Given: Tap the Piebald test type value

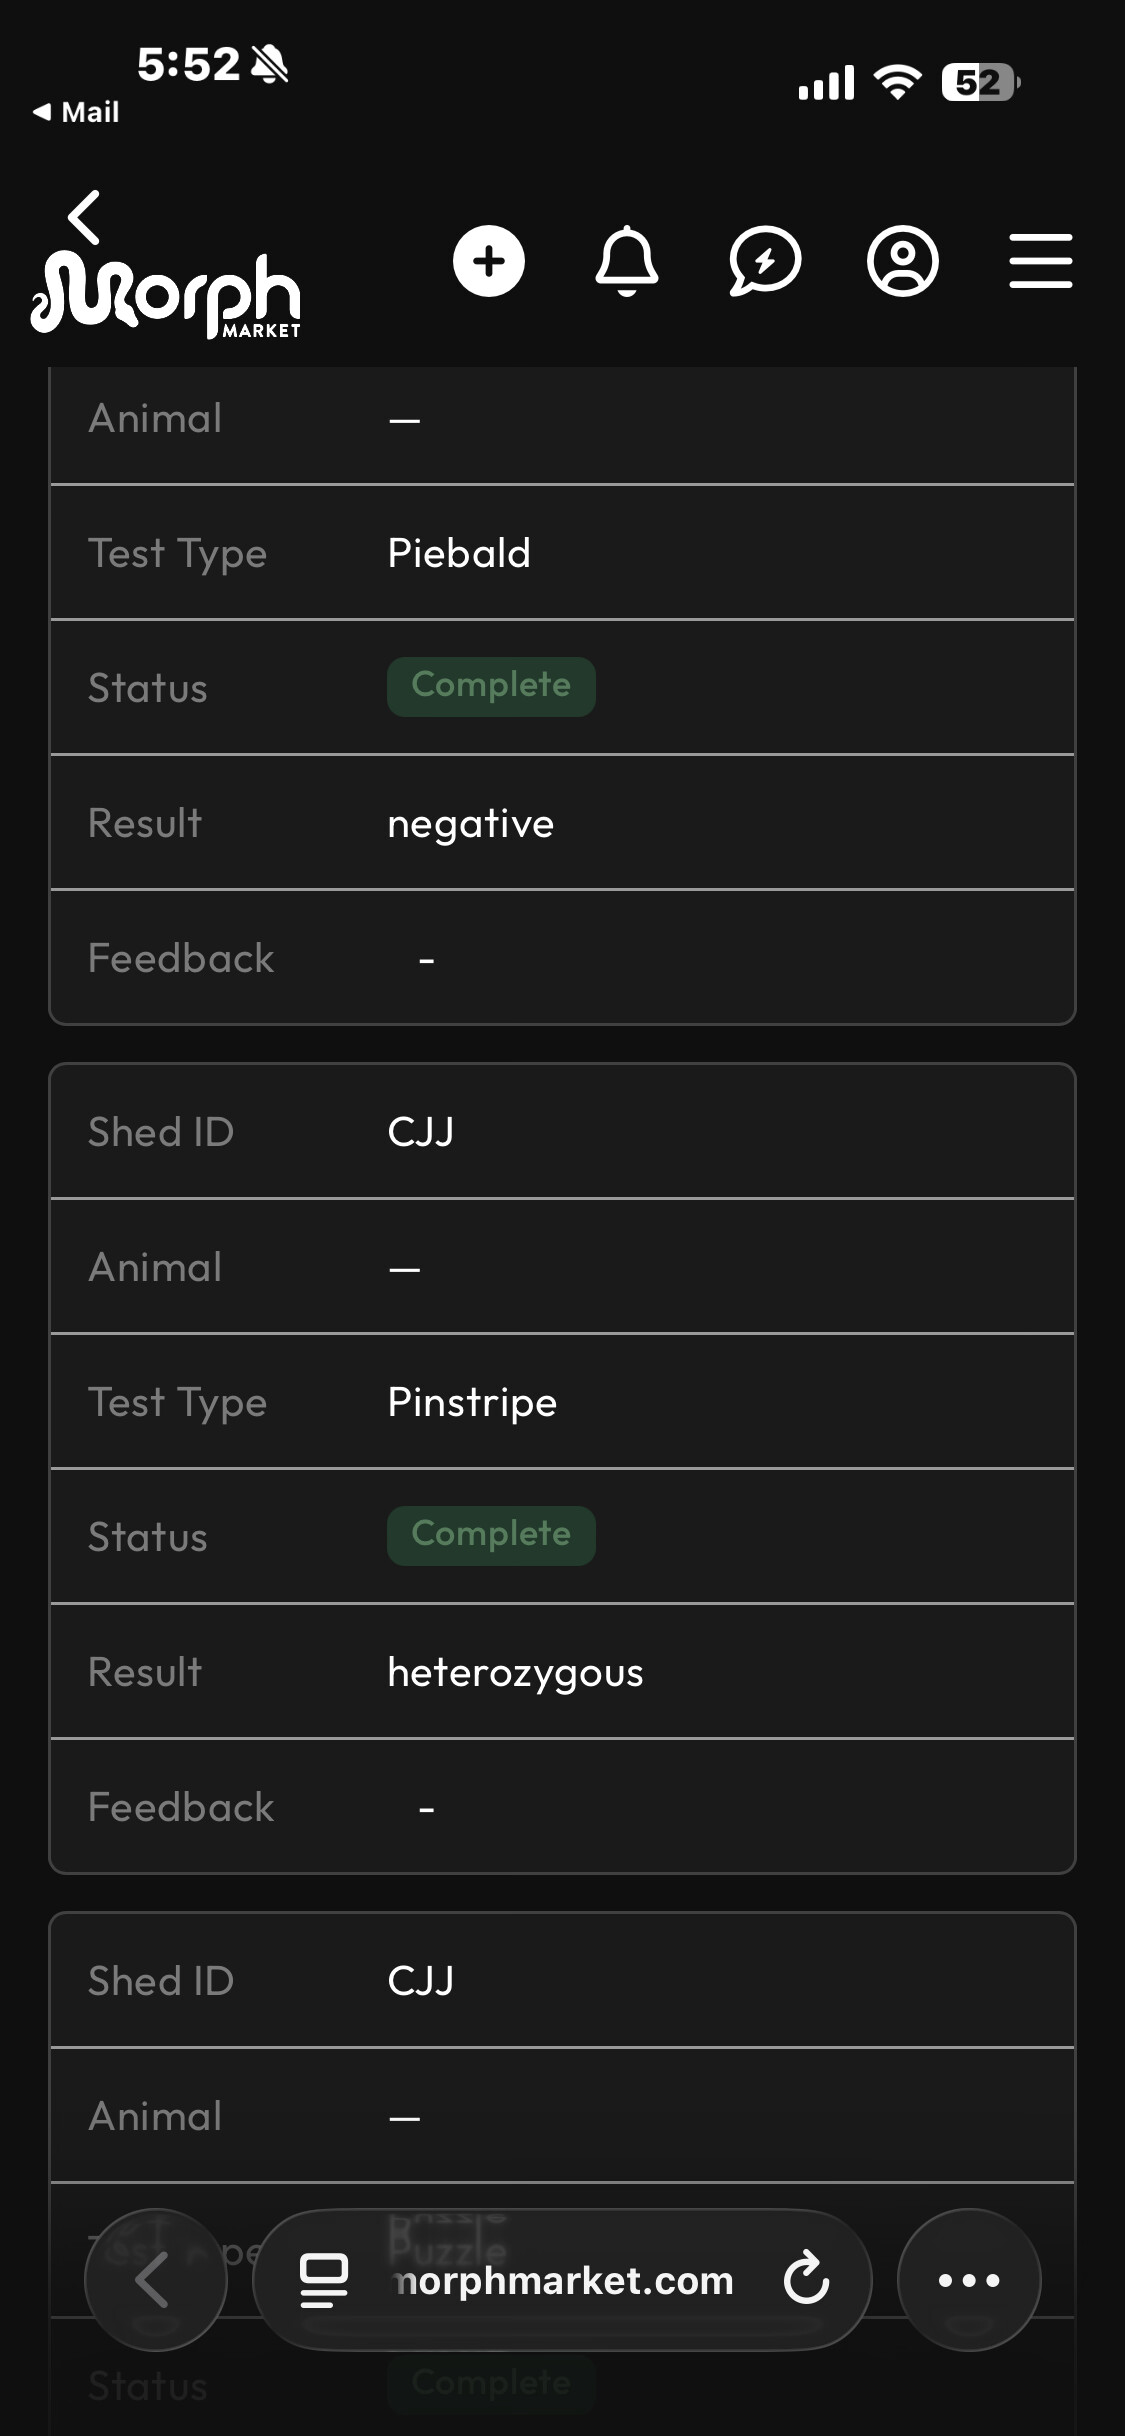Looking at the screenshot, I should click(459, 553).
